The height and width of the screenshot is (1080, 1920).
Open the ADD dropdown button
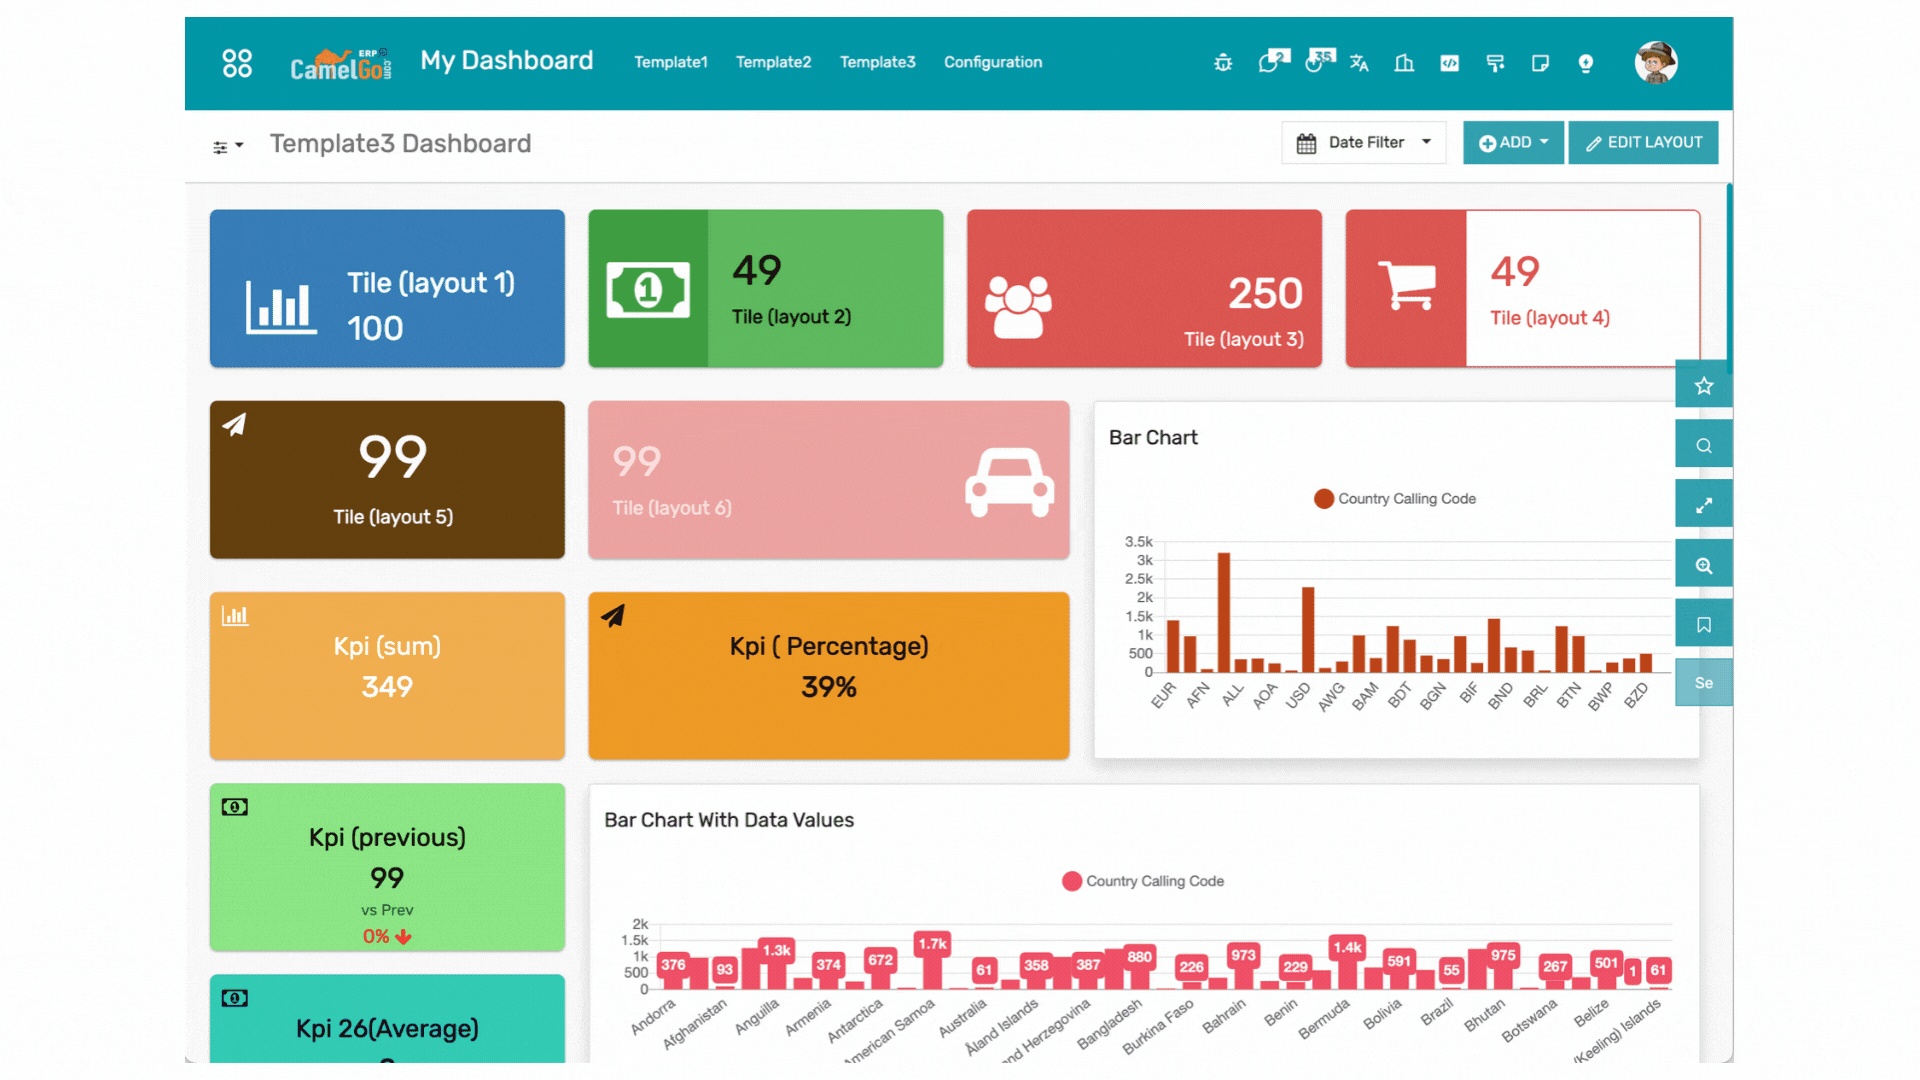click(1513, 142)
